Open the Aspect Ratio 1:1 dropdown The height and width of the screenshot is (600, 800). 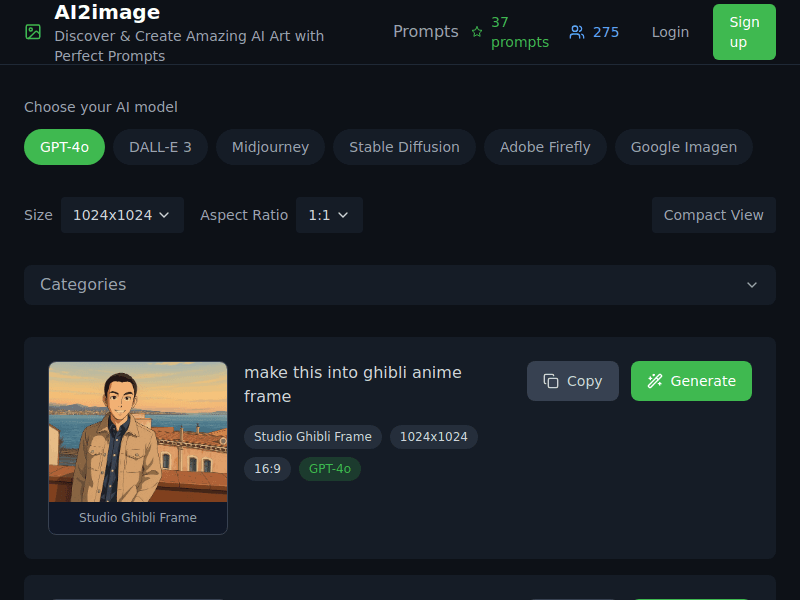pyautogui.click(x=329, y=215)
